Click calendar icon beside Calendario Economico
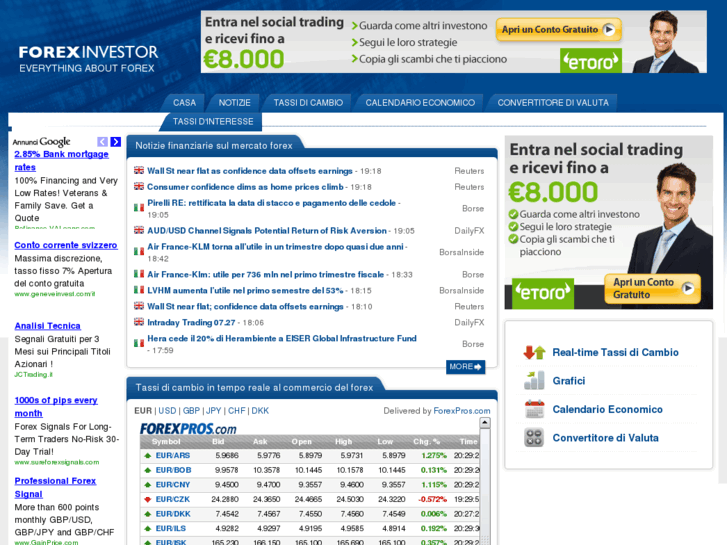The height and width of the screenshot is (545, 727). pos(534,410)
